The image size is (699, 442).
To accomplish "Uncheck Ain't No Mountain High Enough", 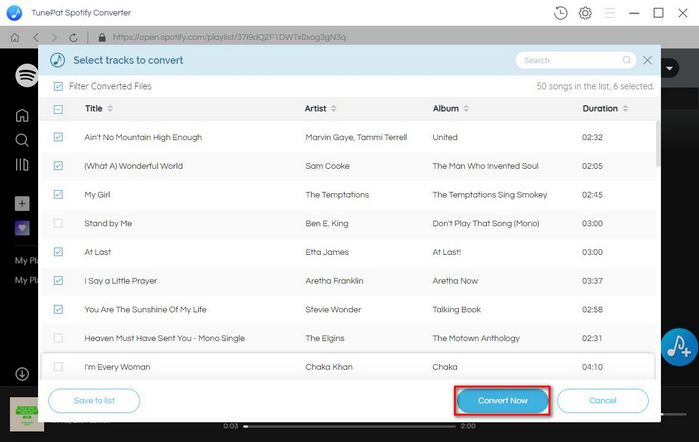I will pyautogui.click(x=58, y=137).
